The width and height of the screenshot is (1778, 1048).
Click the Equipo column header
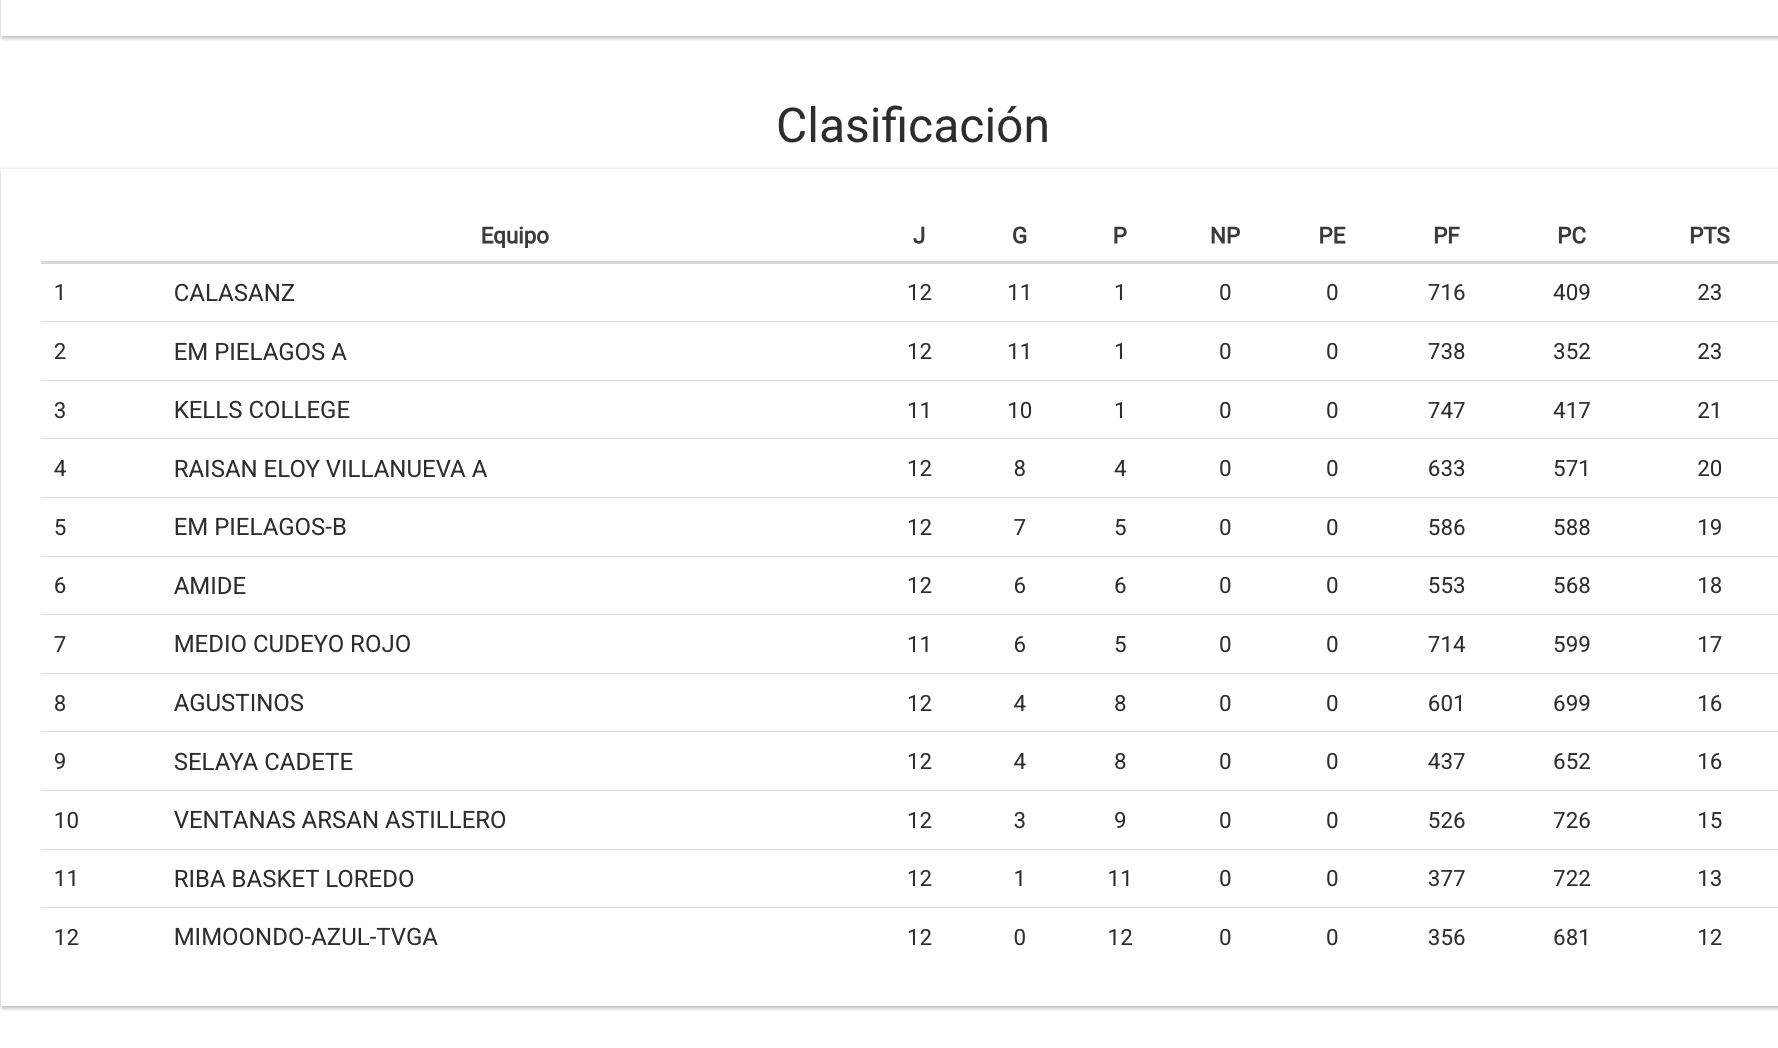(515, 236)
